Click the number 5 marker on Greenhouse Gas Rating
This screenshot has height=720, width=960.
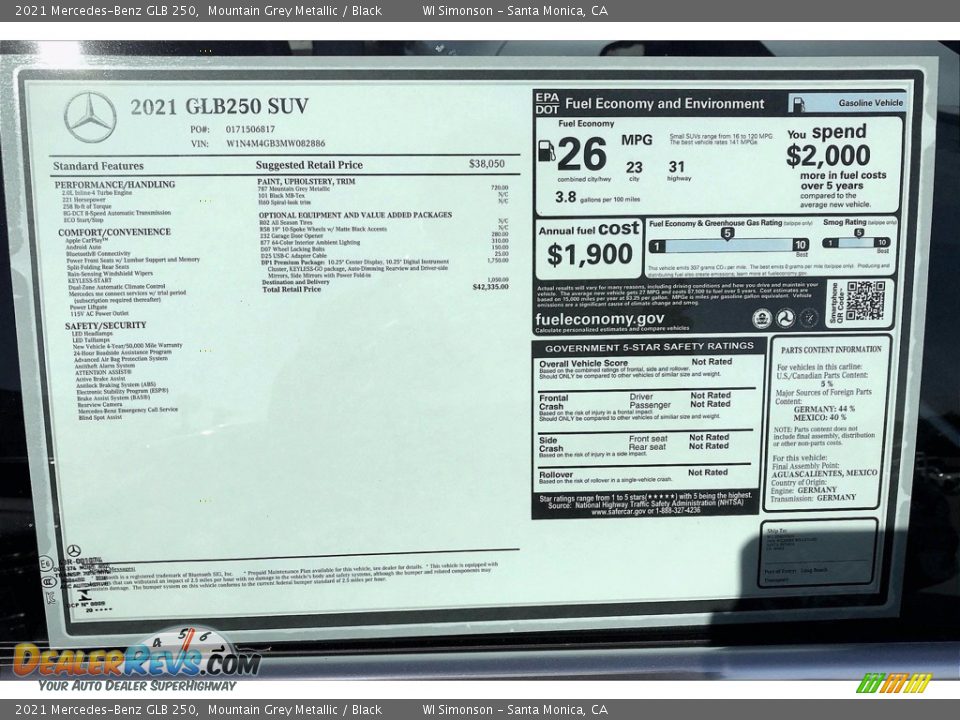tap(727, 234)
